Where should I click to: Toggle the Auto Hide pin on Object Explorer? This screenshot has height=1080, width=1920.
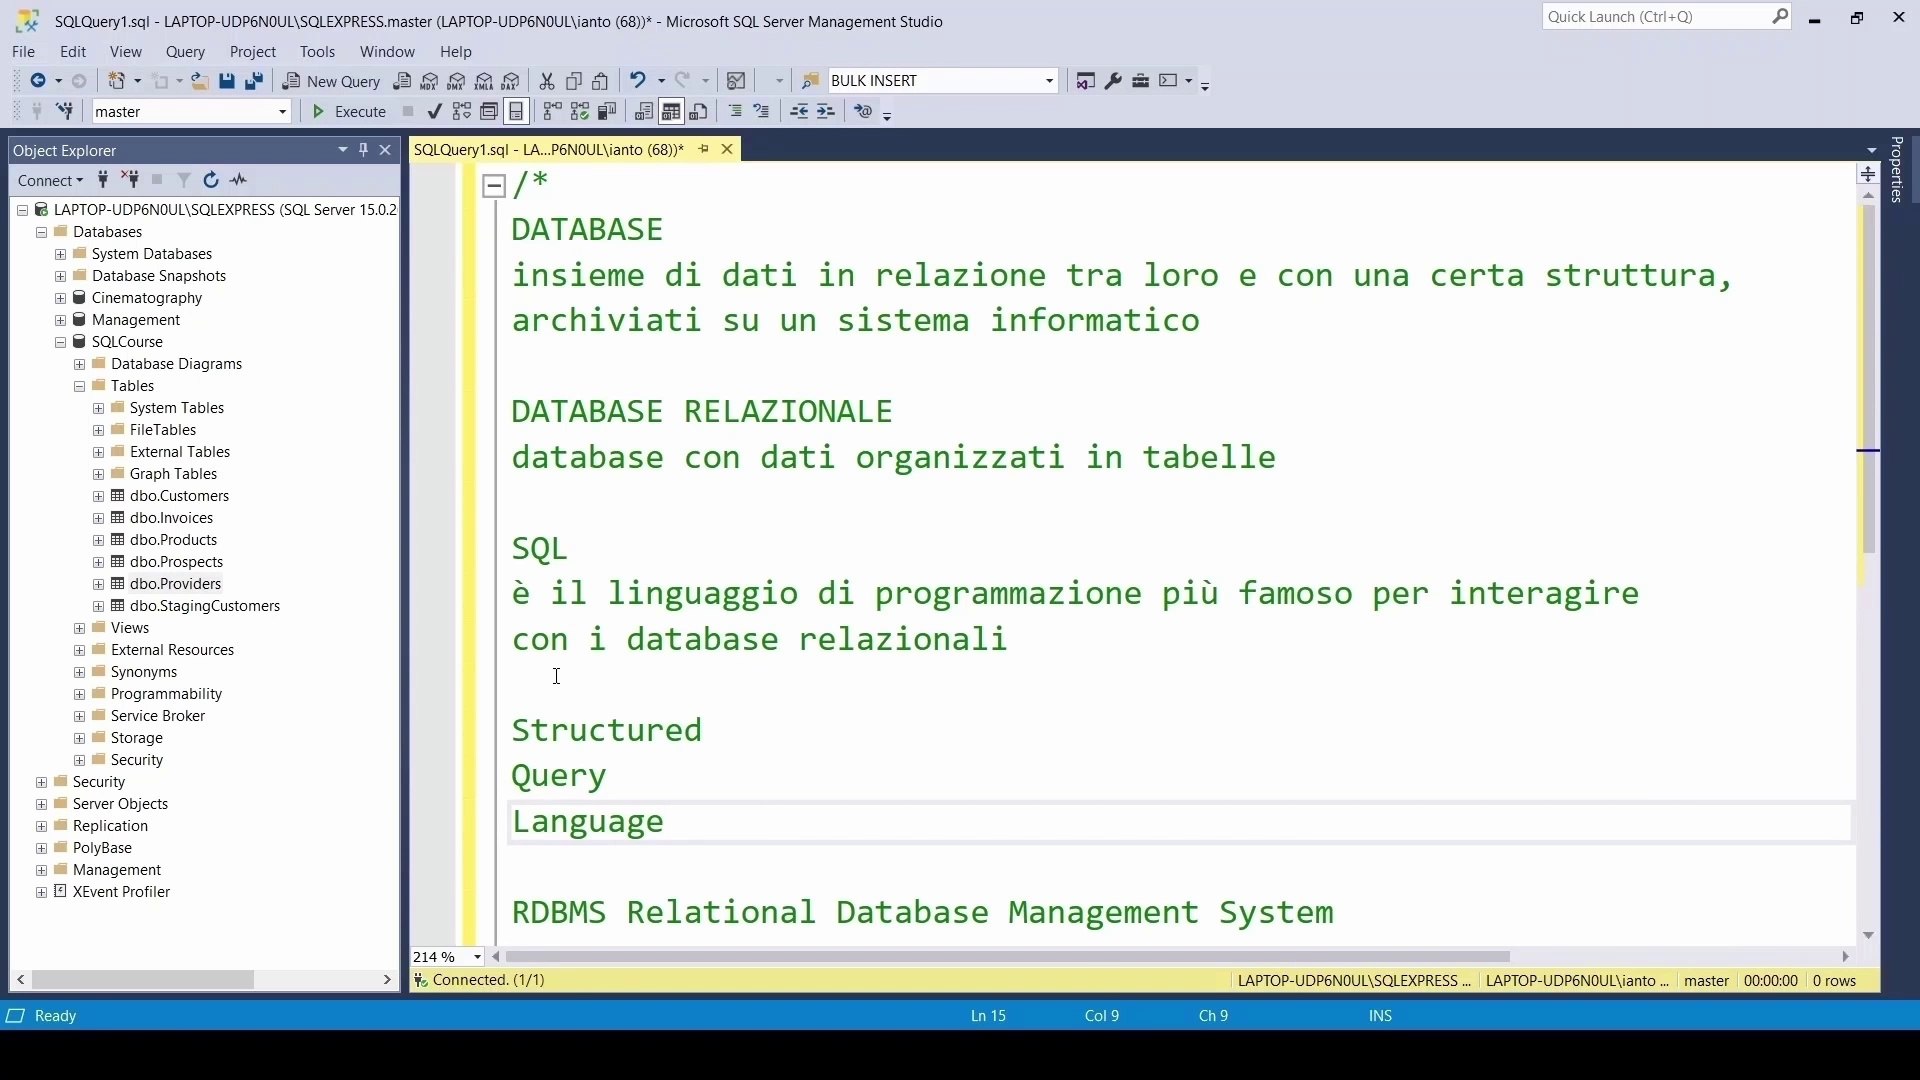coord(364,150)
